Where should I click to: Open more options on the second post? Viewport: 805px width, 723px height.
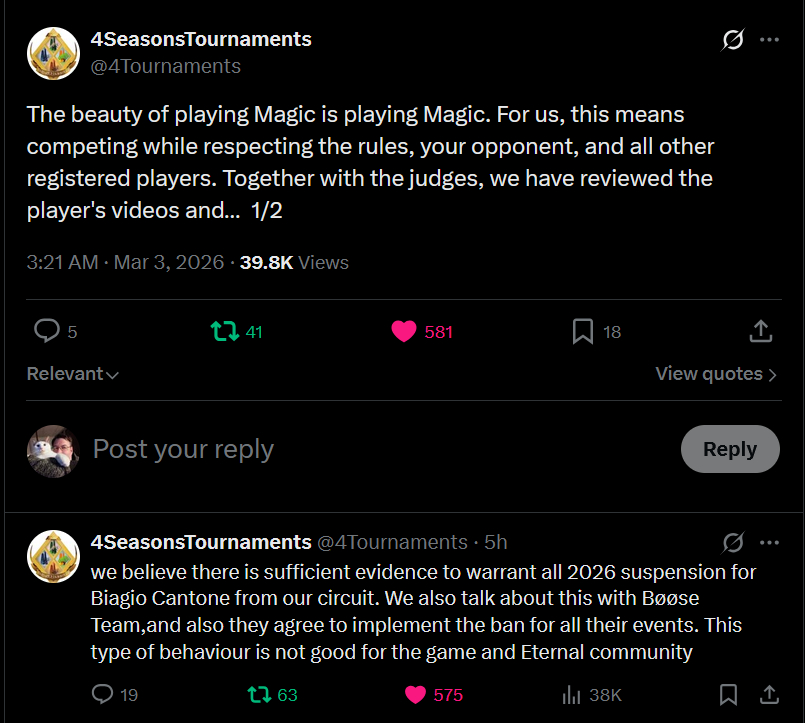[x=769, y=542]
